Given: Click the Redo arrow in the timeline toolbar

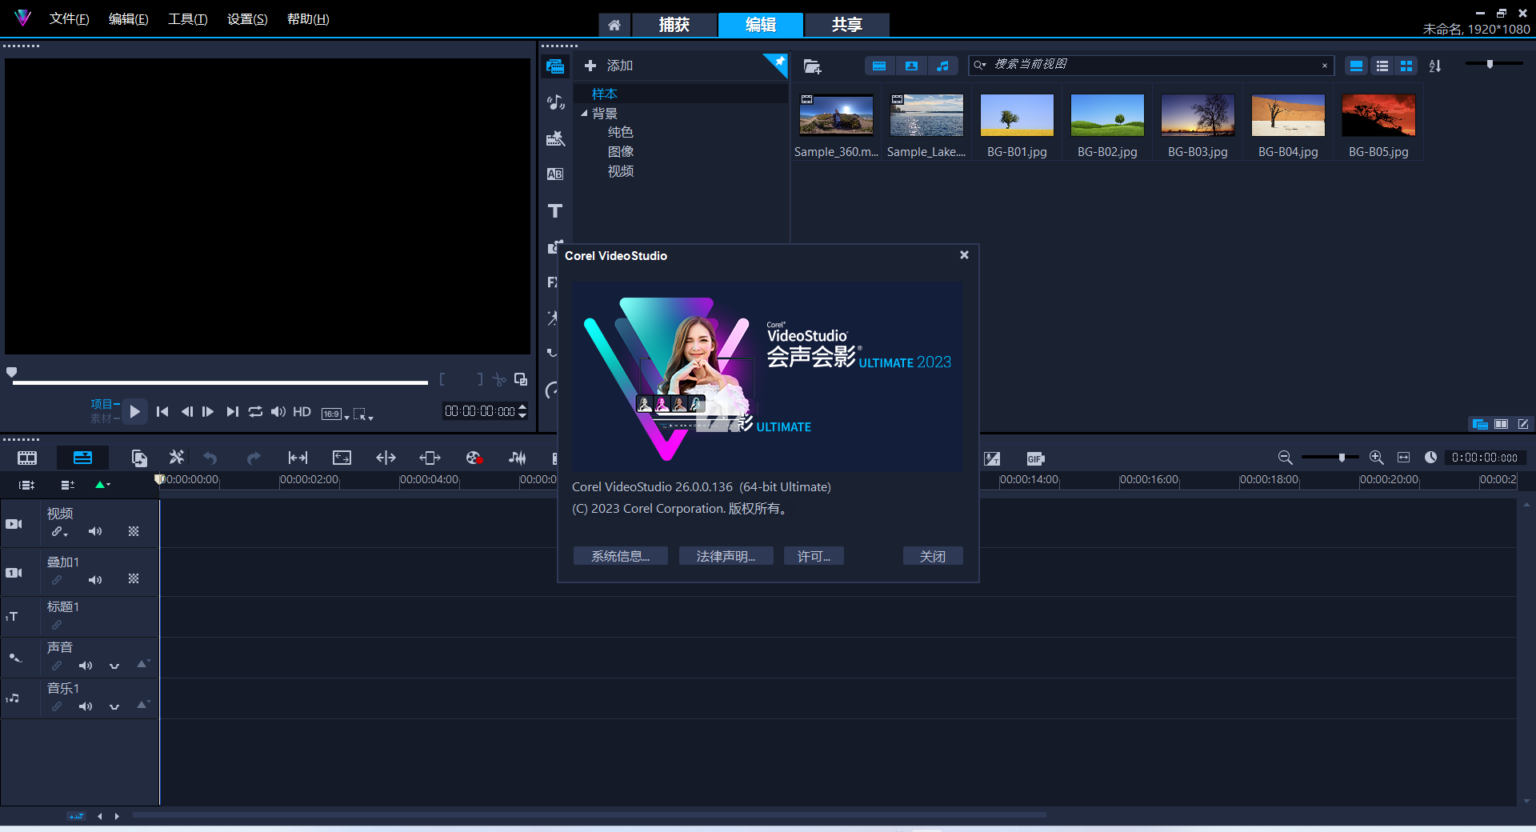Looking at the screenshot, I should point(253,457).
